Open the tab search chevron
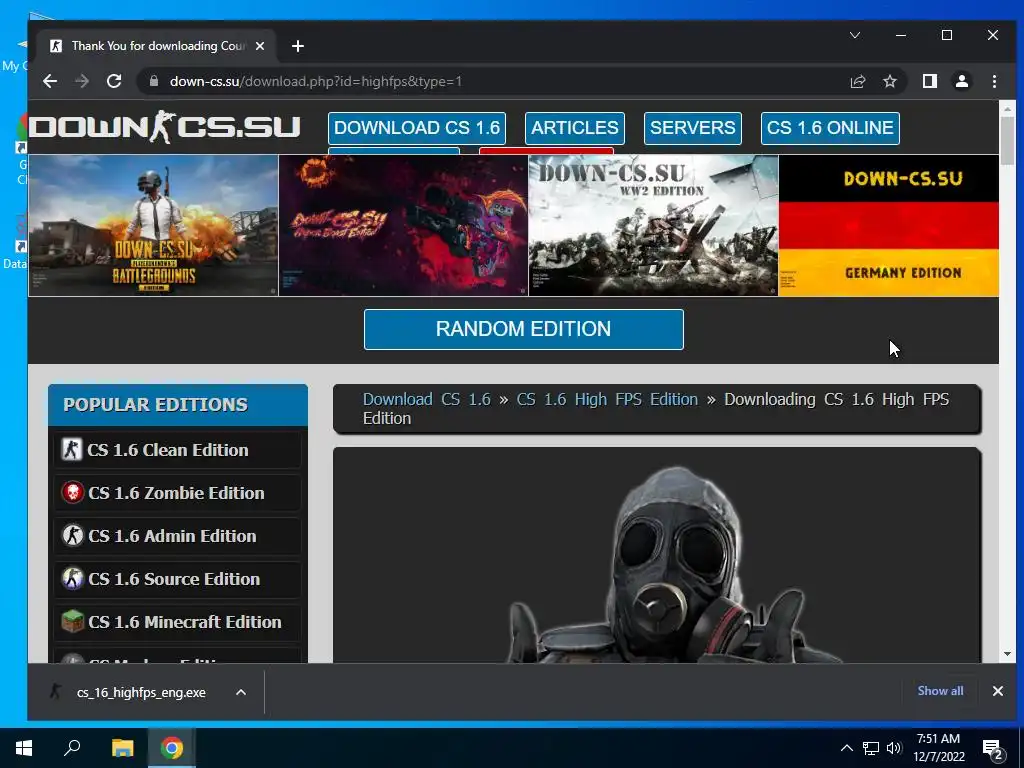1024x768 pixels. click(854, 35)
